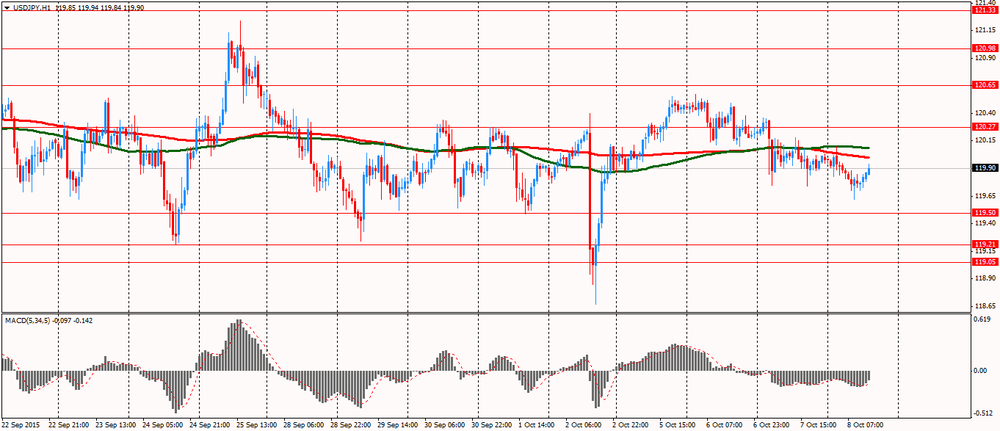Click the 30 Sep 22:00 time label
This screenshot has height=431, width=1000.
coord(490,423)
